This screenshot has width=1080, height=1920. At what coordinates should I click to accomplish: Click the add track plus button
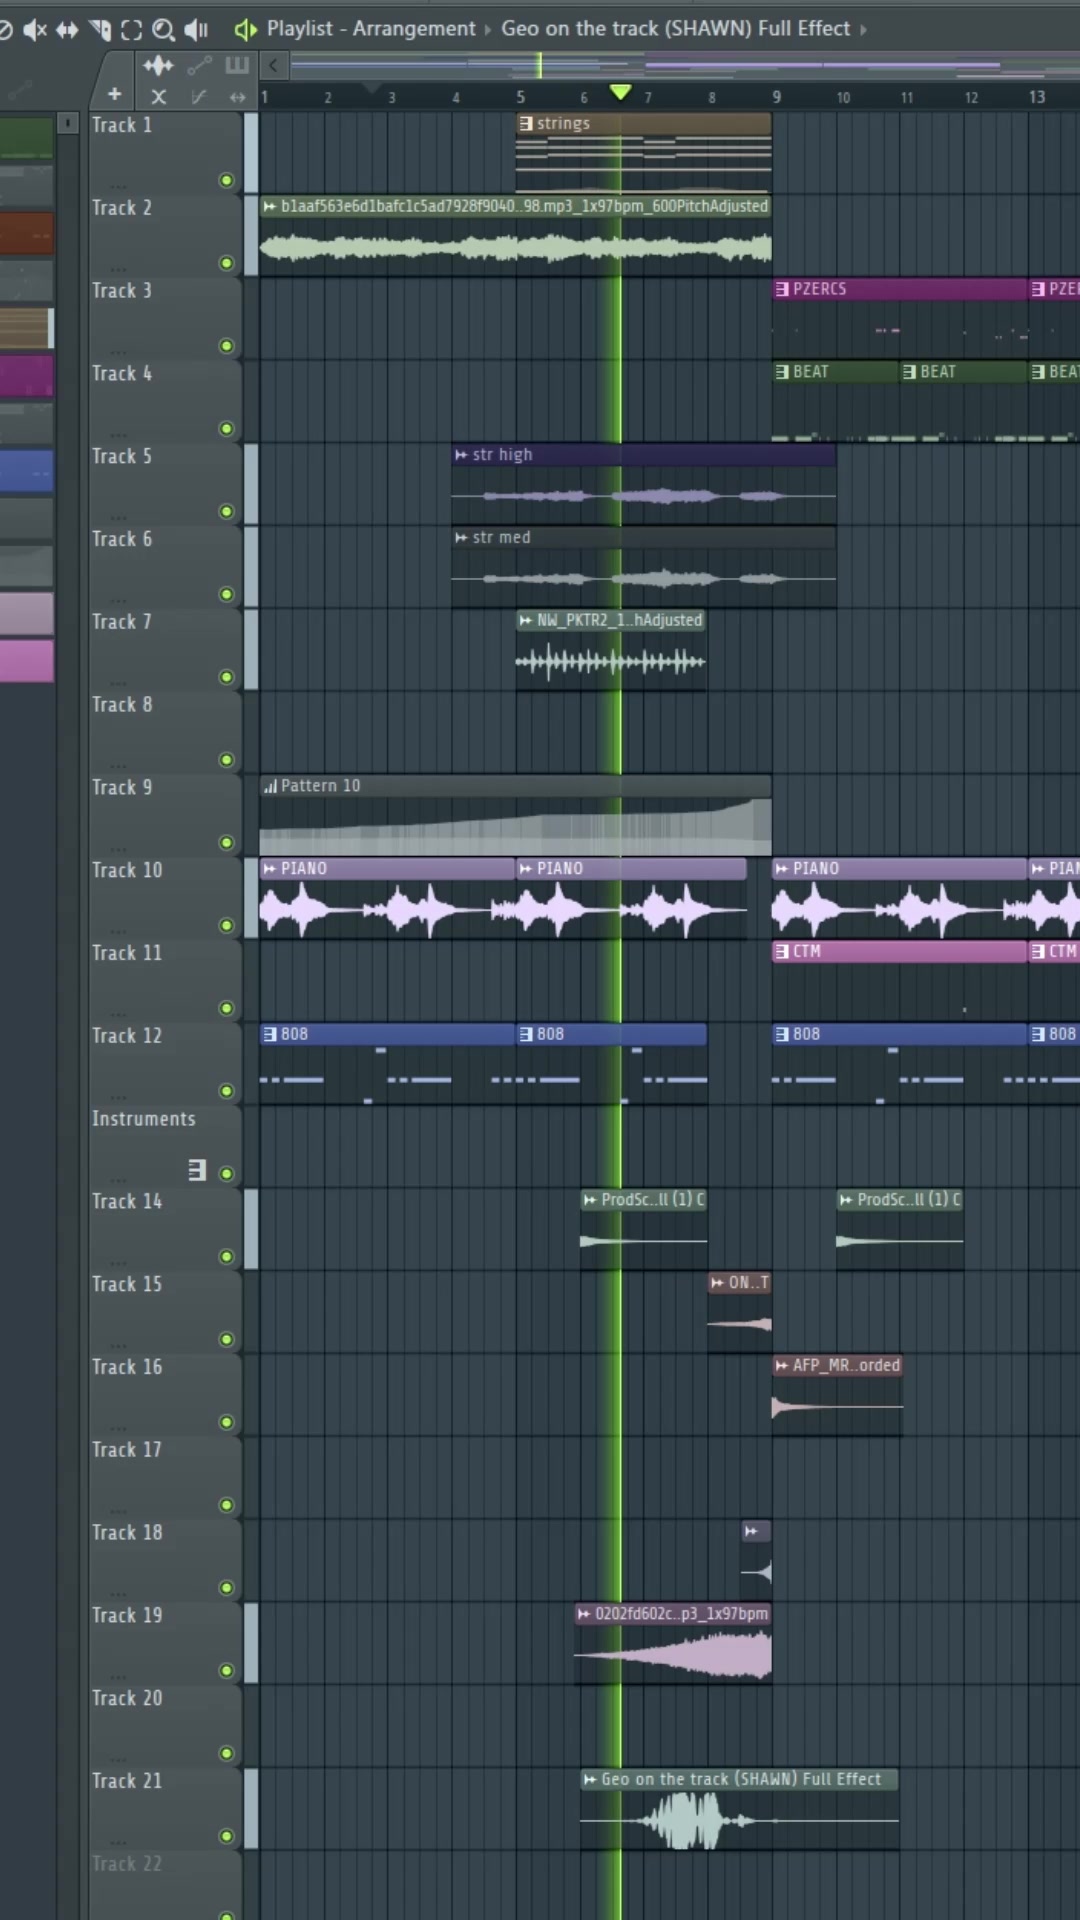click(x=115, y=95)
